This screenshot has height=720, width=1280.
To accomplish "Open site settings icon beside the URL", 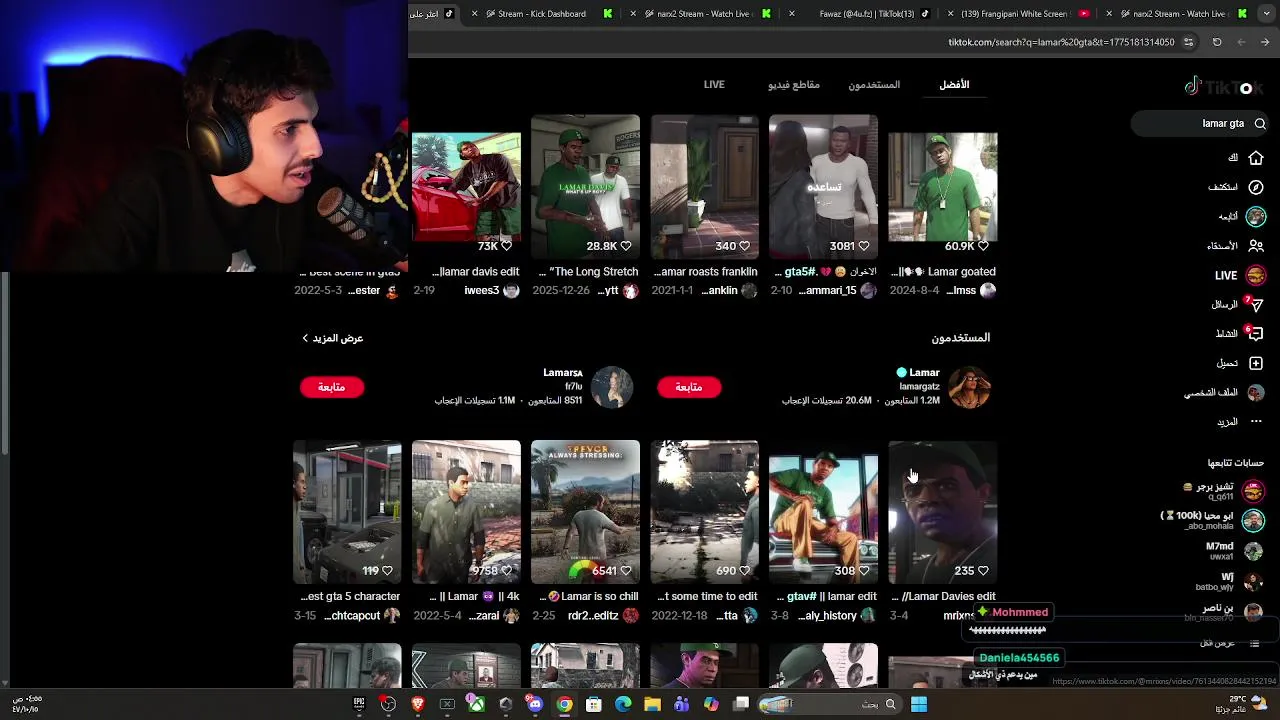I will (x=1188, y=42).
